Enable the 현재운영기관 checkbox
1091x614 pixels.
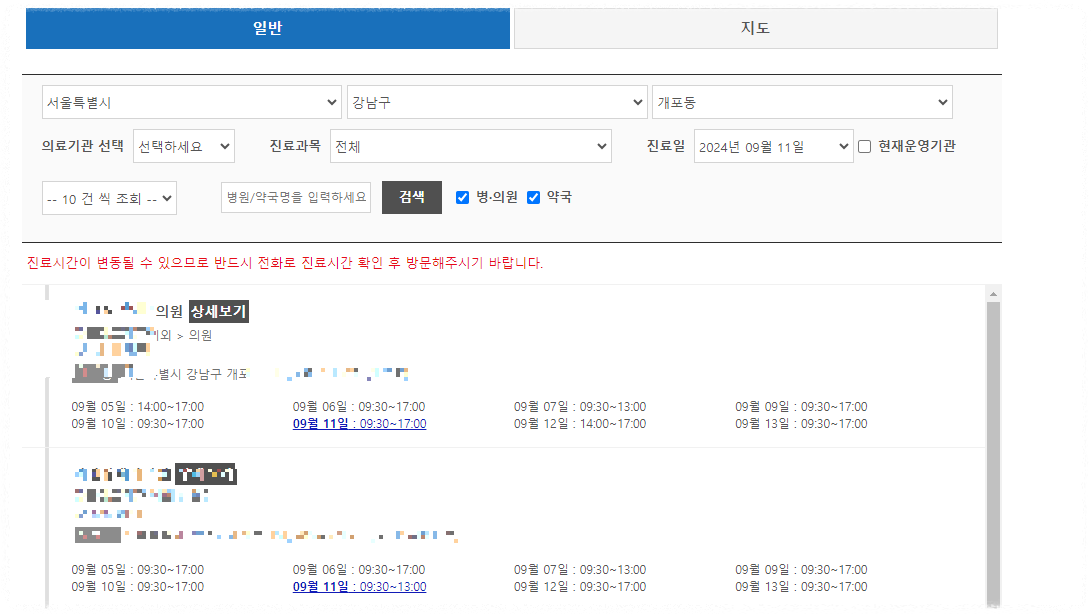pyautogui.click(x=864, y=146)
